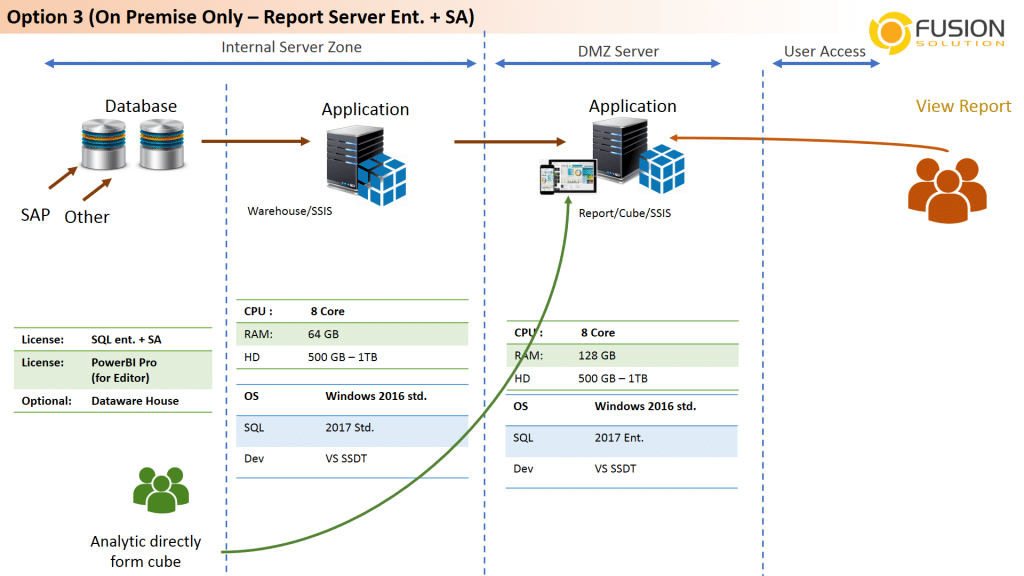Click the 500 GB – 1TB value under 128 GB
Viewport: 1024px width, 576px height.
[x=613, y=379]
